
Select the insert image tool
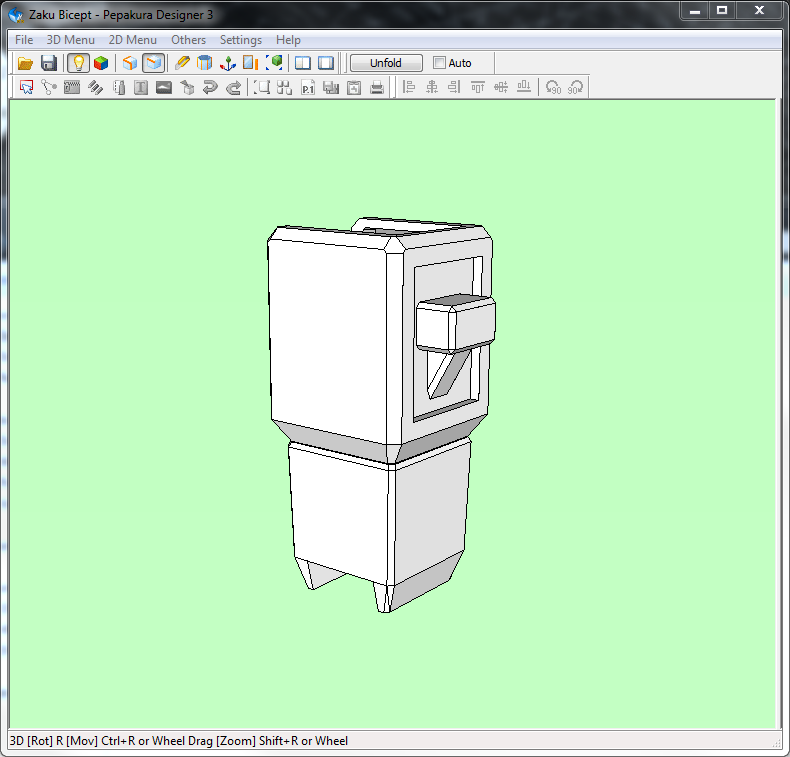(164, 87)
